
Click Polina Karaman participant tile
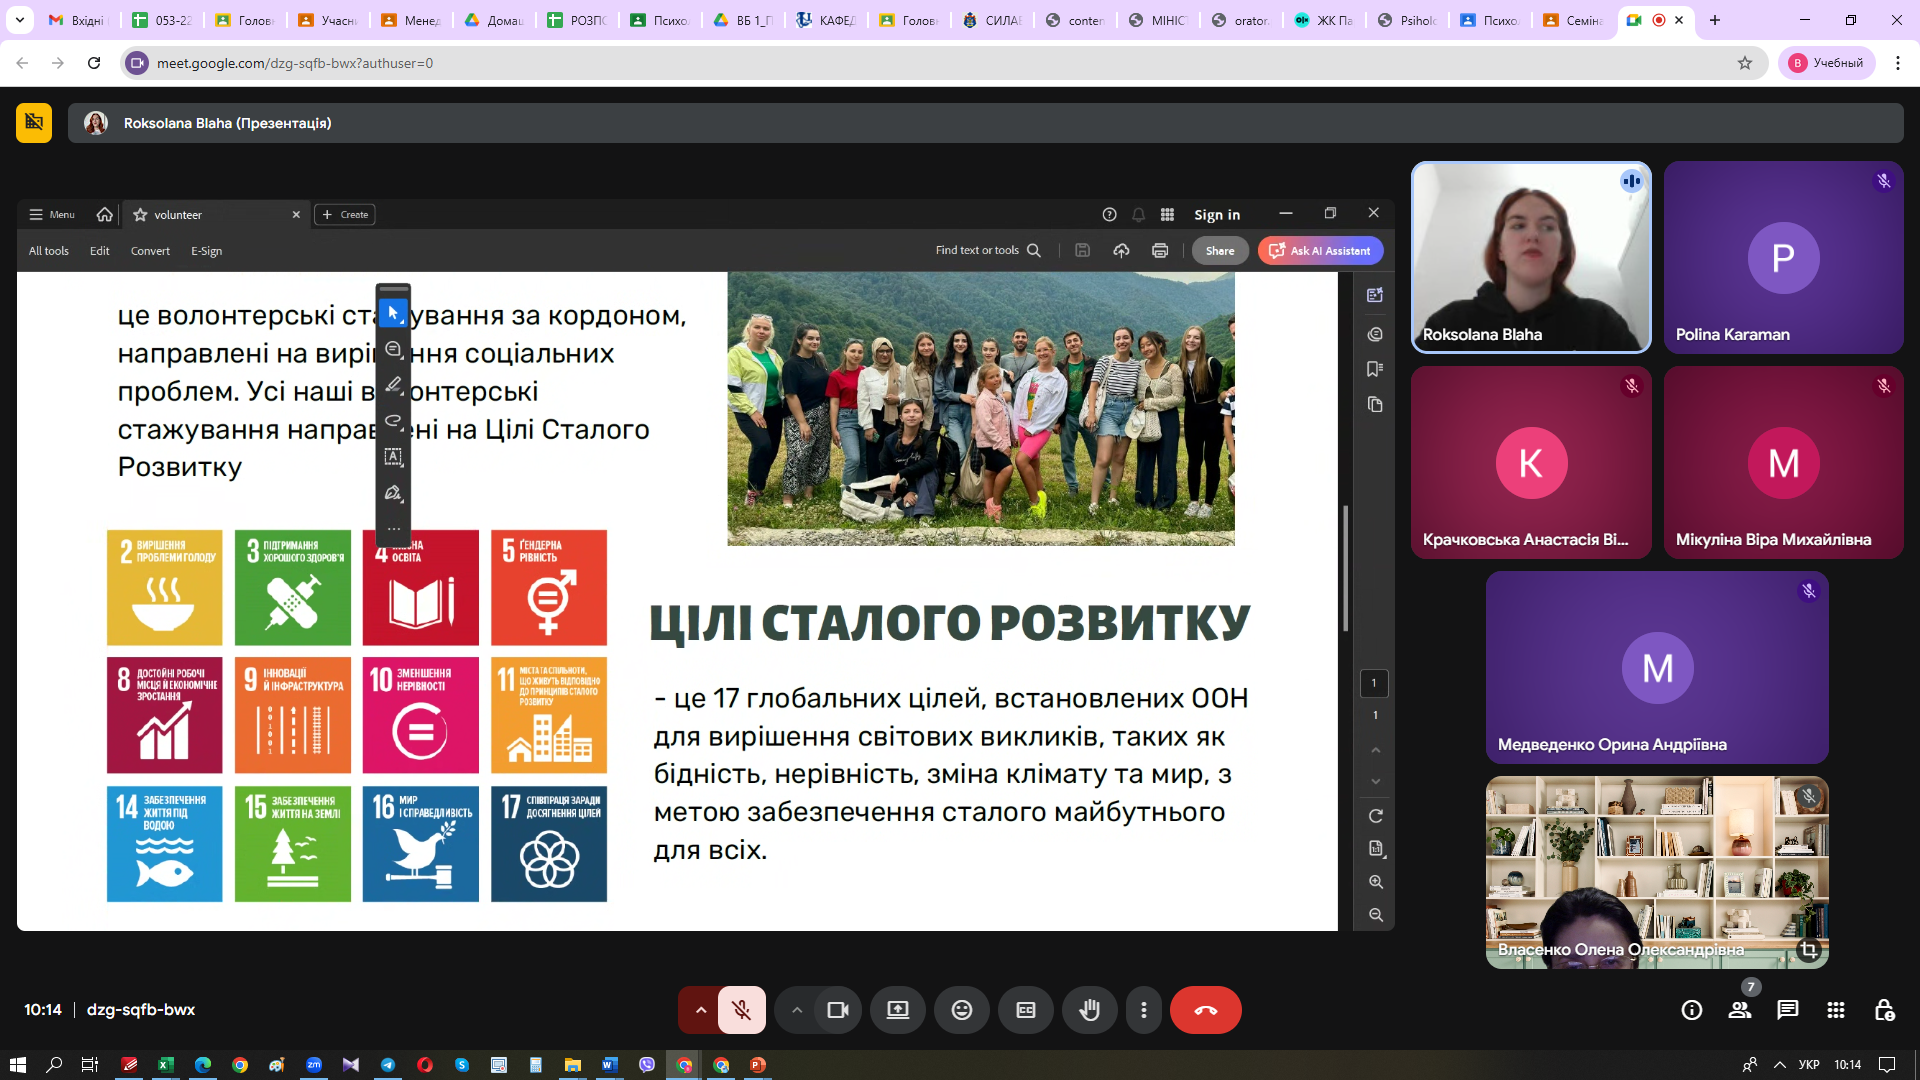pos(1783,257)
